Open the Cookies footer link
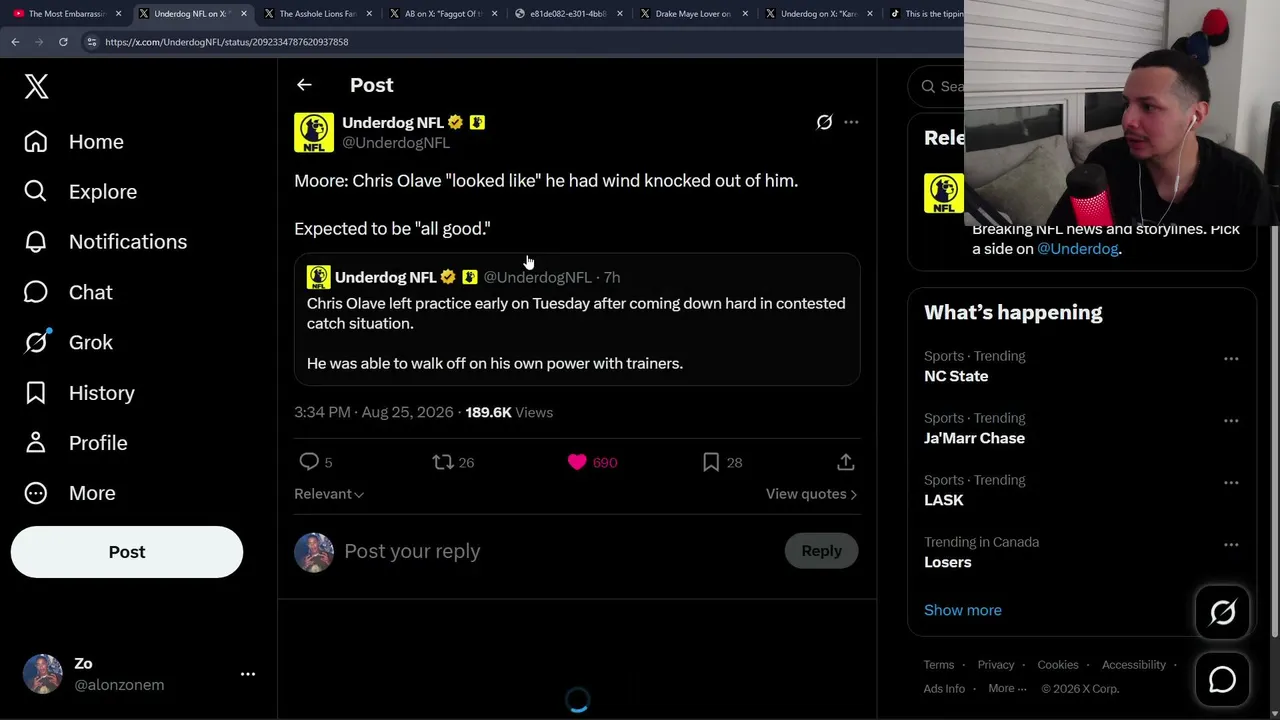Screen dimensions: 1280x720 (1058, 665)
